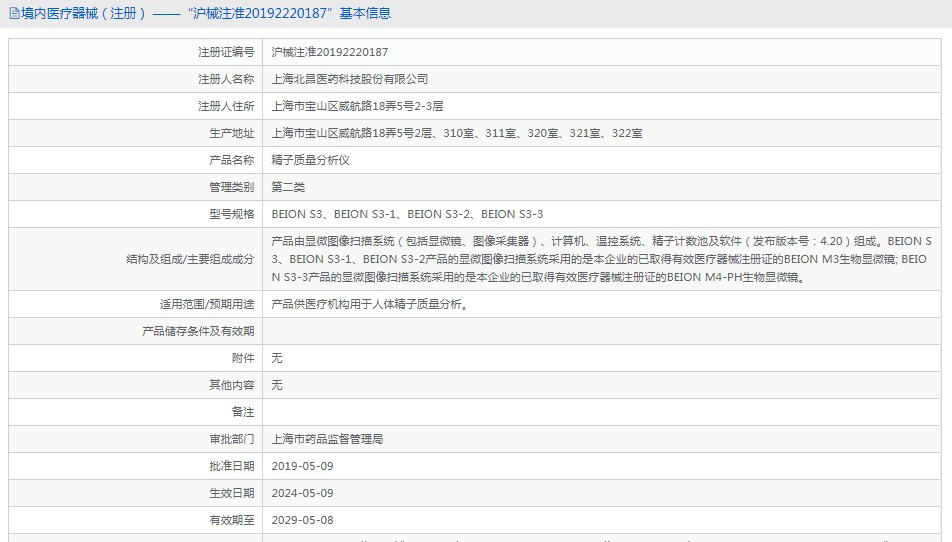
Task: Click the 附件 label
Action: [243, 359]
